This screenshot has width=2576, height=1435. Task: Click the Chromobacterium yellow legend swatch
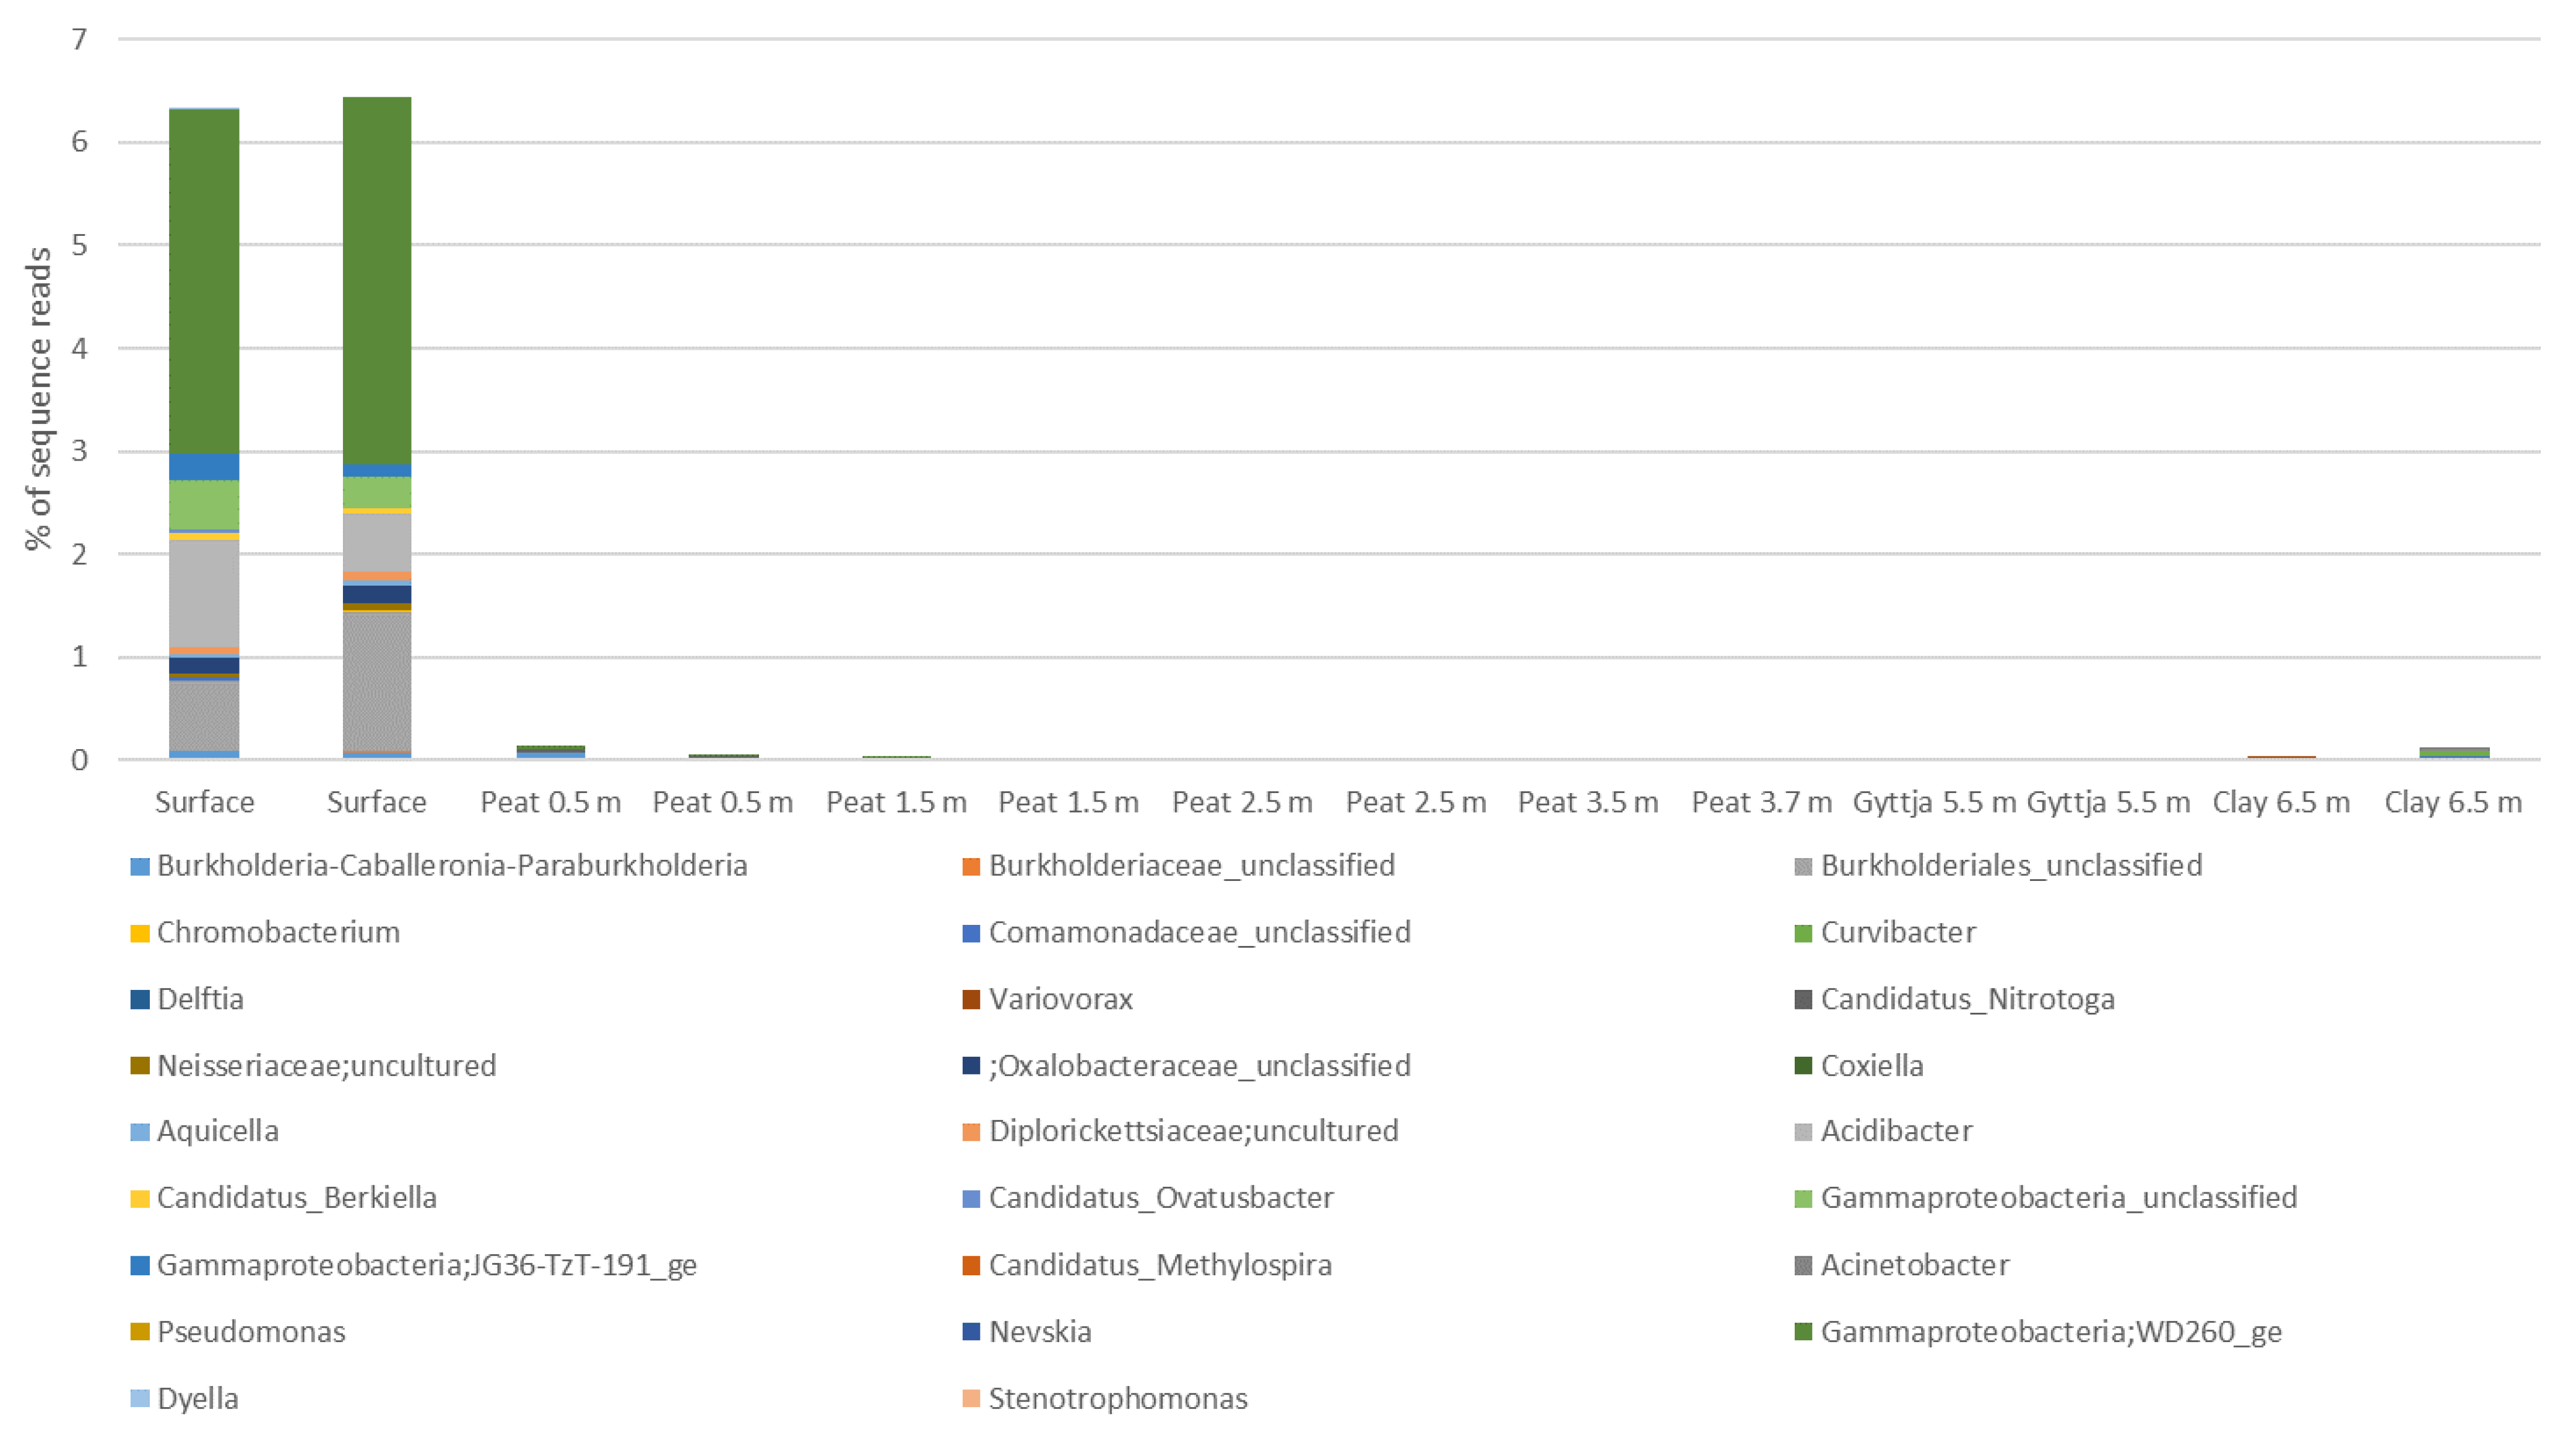(x=140, y=933)
